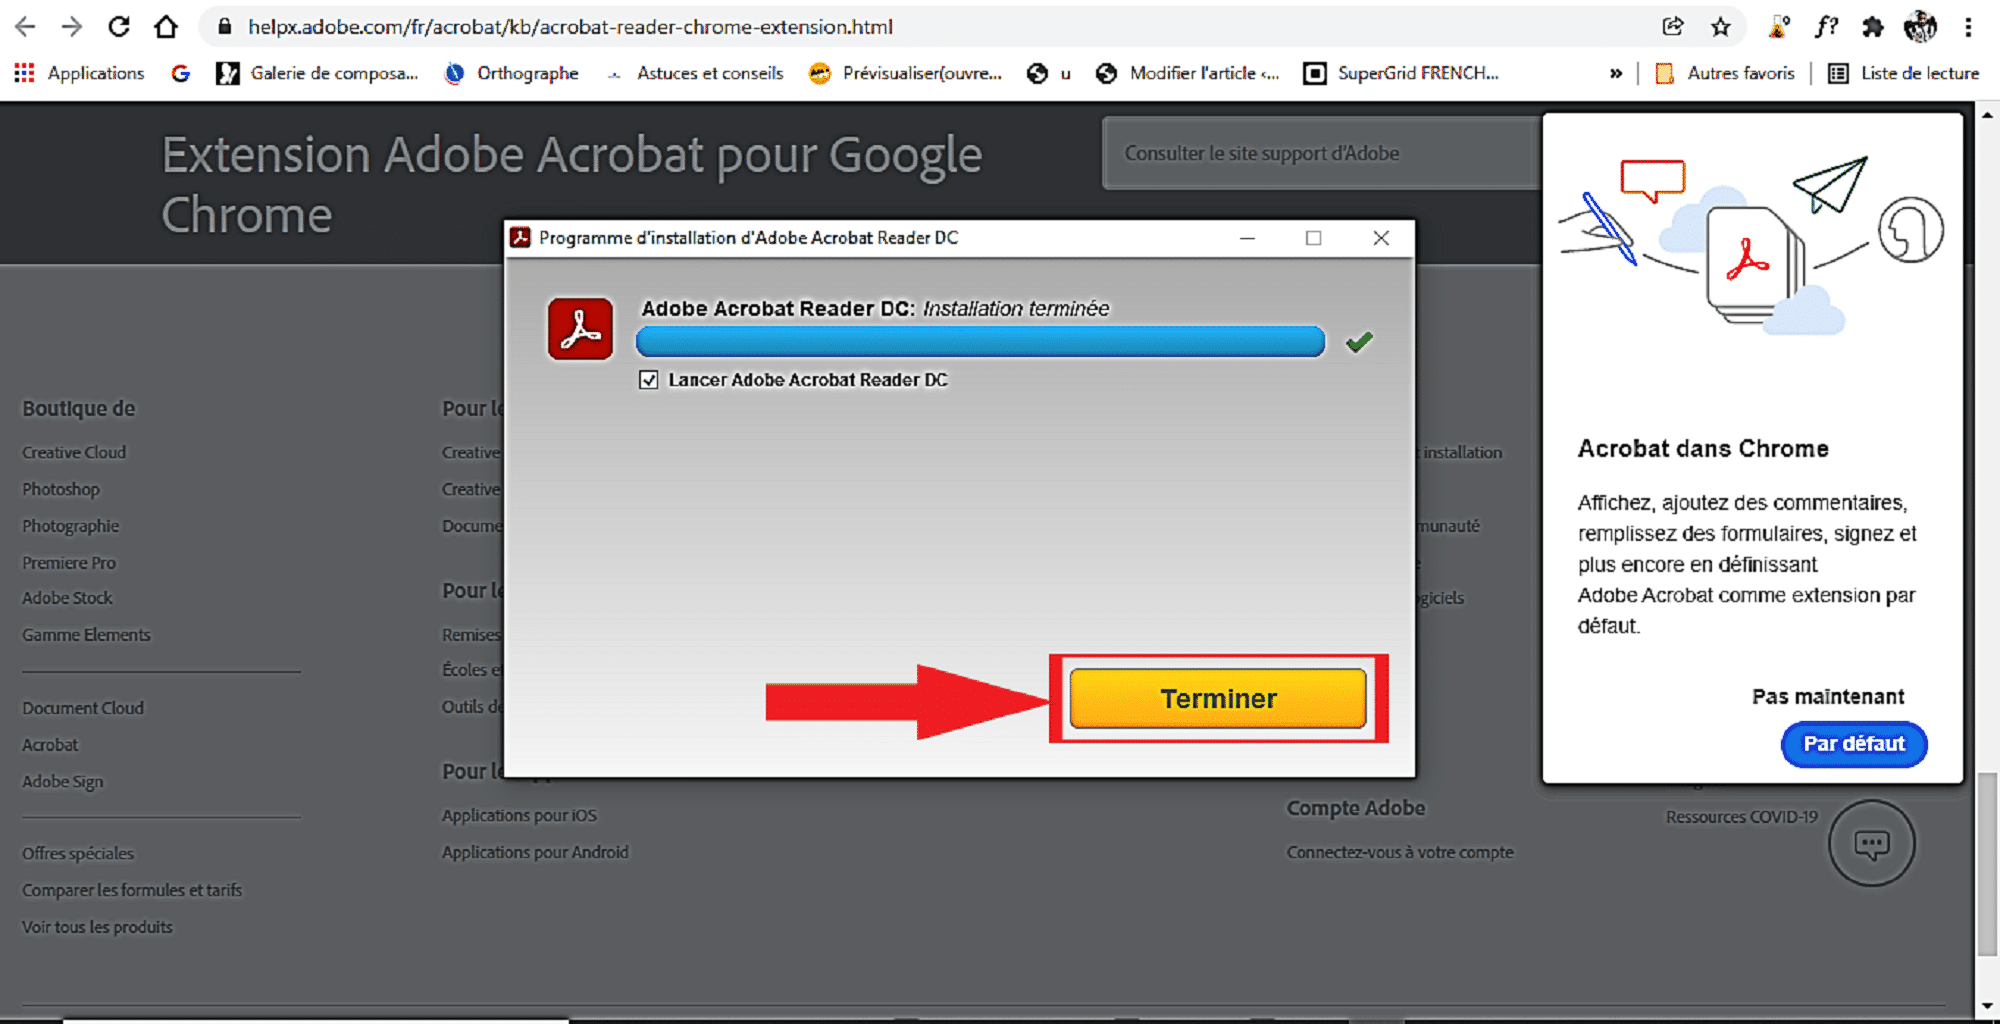Open the f? extension icon

pos(1826,27)
